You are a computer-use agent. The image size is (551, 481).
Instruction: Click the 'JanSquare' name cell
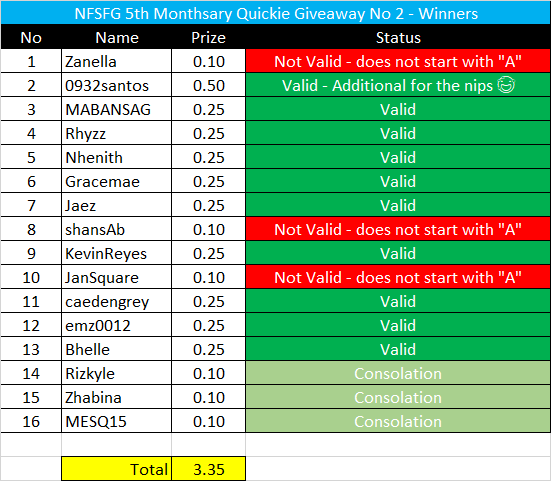click(x=117, y=277)
